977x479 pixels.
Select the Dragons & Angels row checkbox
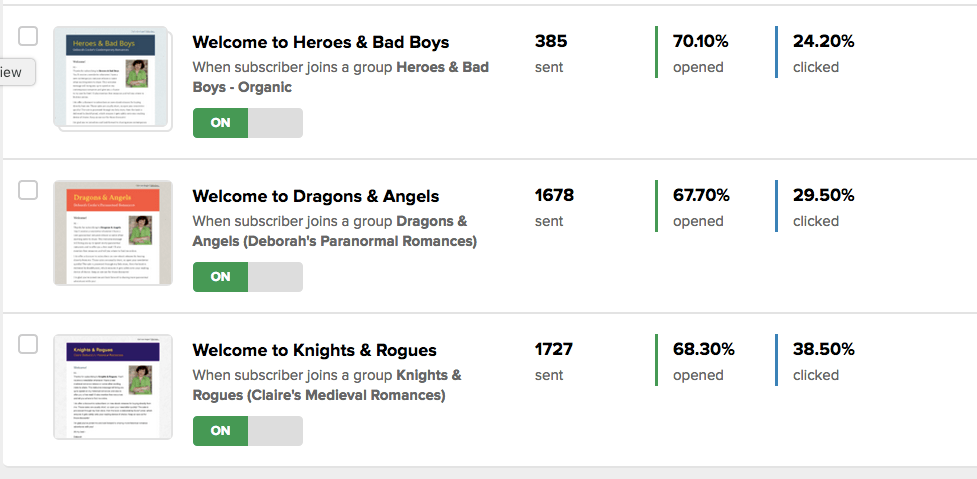[x=28, y=190]
